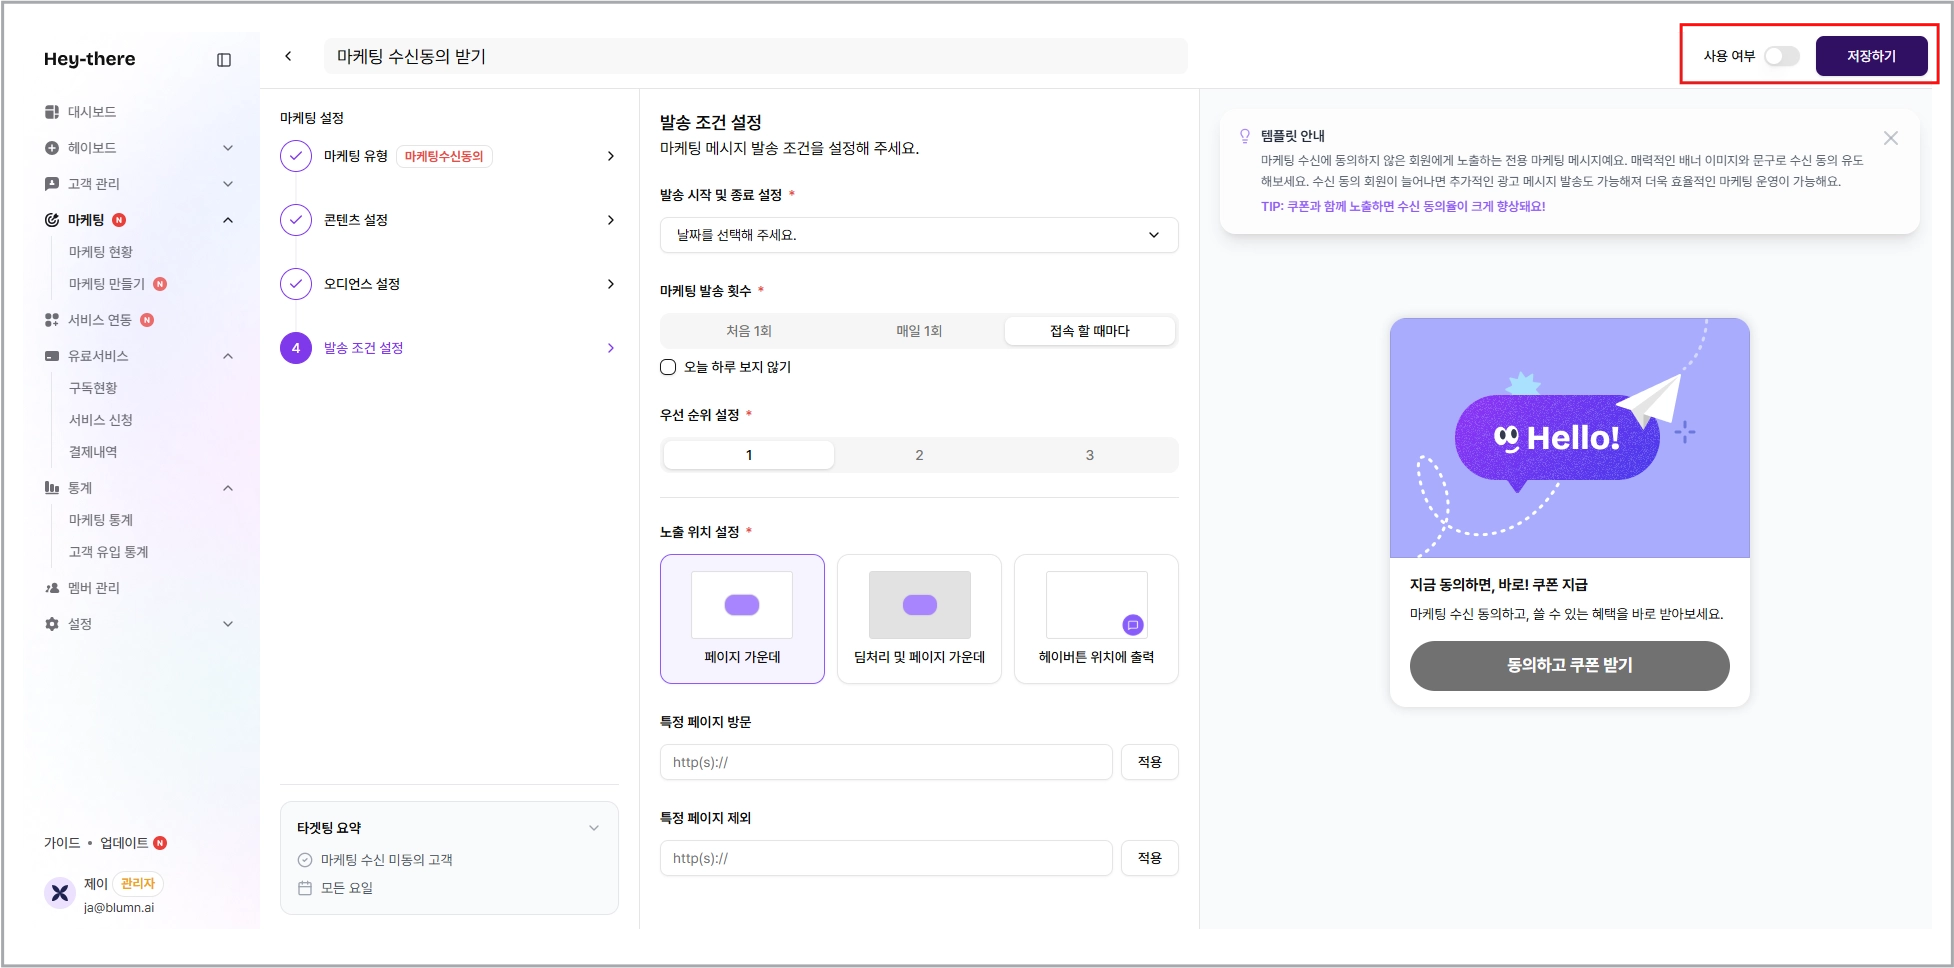Open 마케팅 현황 in sidebar
This screenshot has width=1954, height=968.
101,252
